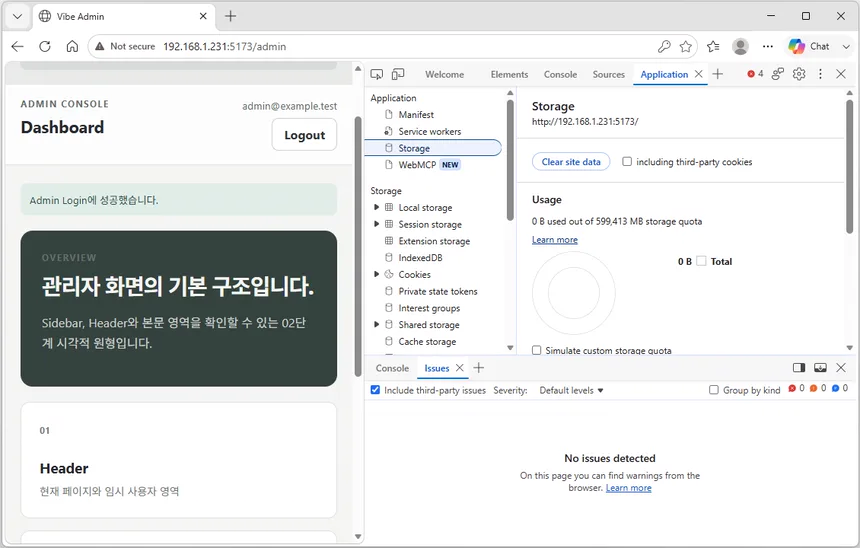860x548 pixels.
Task: Open customize and control DevTools menu
Action: (821, 74)
